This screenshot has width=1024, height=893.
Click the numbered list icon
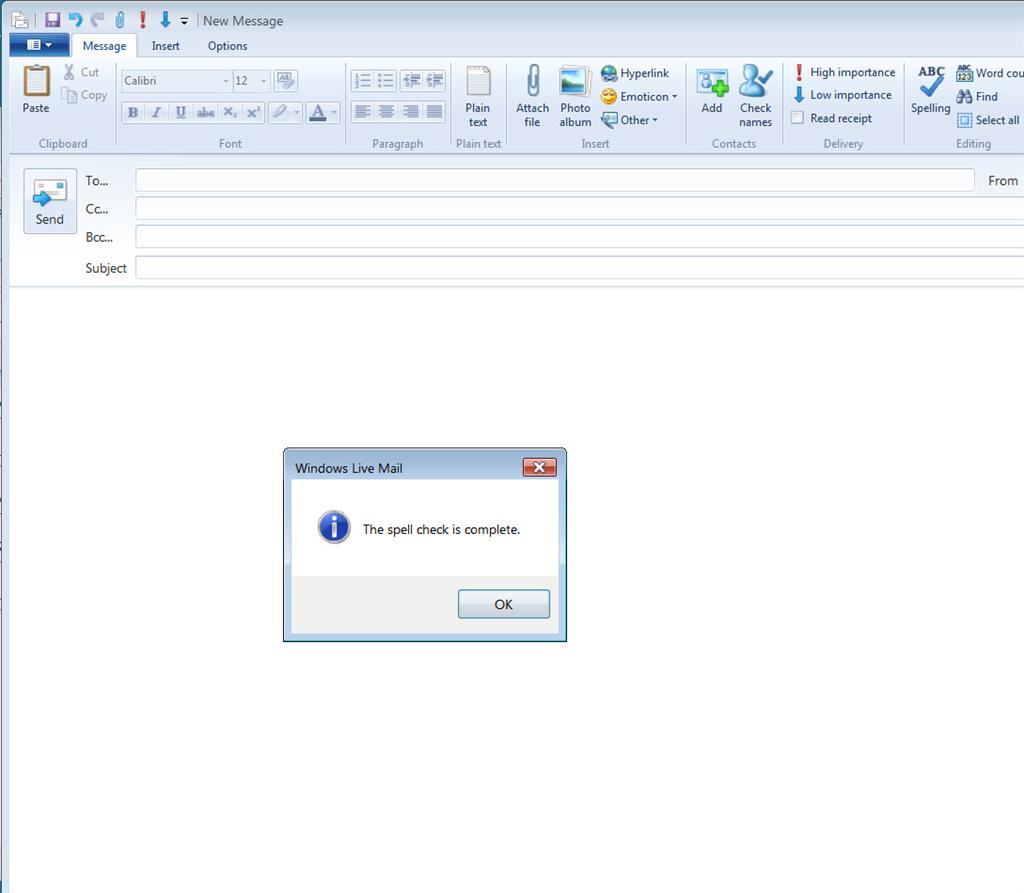(x=362, y=80)
